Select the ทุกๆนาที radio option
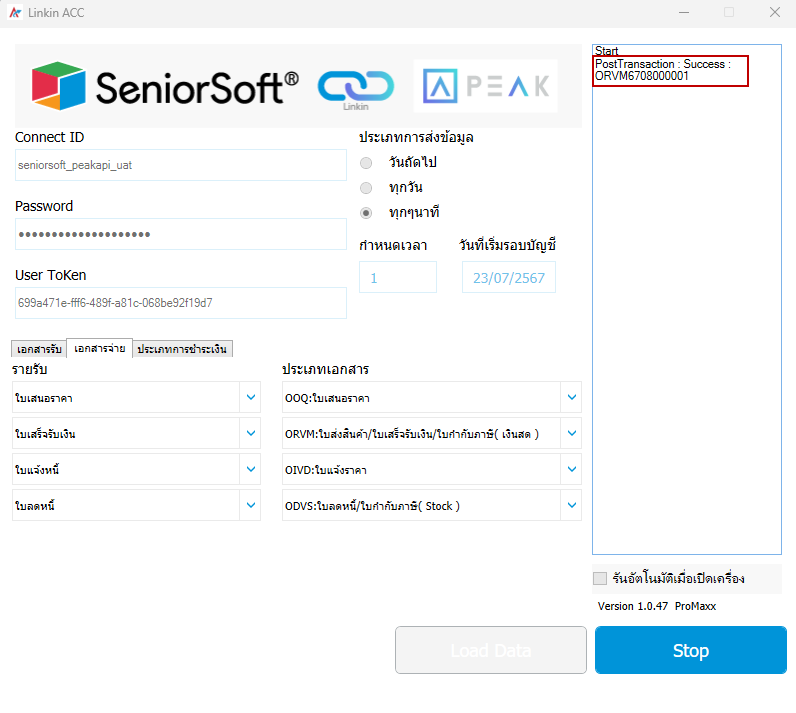The height and width of the screenshot is (713, 796). coord(366,213)
